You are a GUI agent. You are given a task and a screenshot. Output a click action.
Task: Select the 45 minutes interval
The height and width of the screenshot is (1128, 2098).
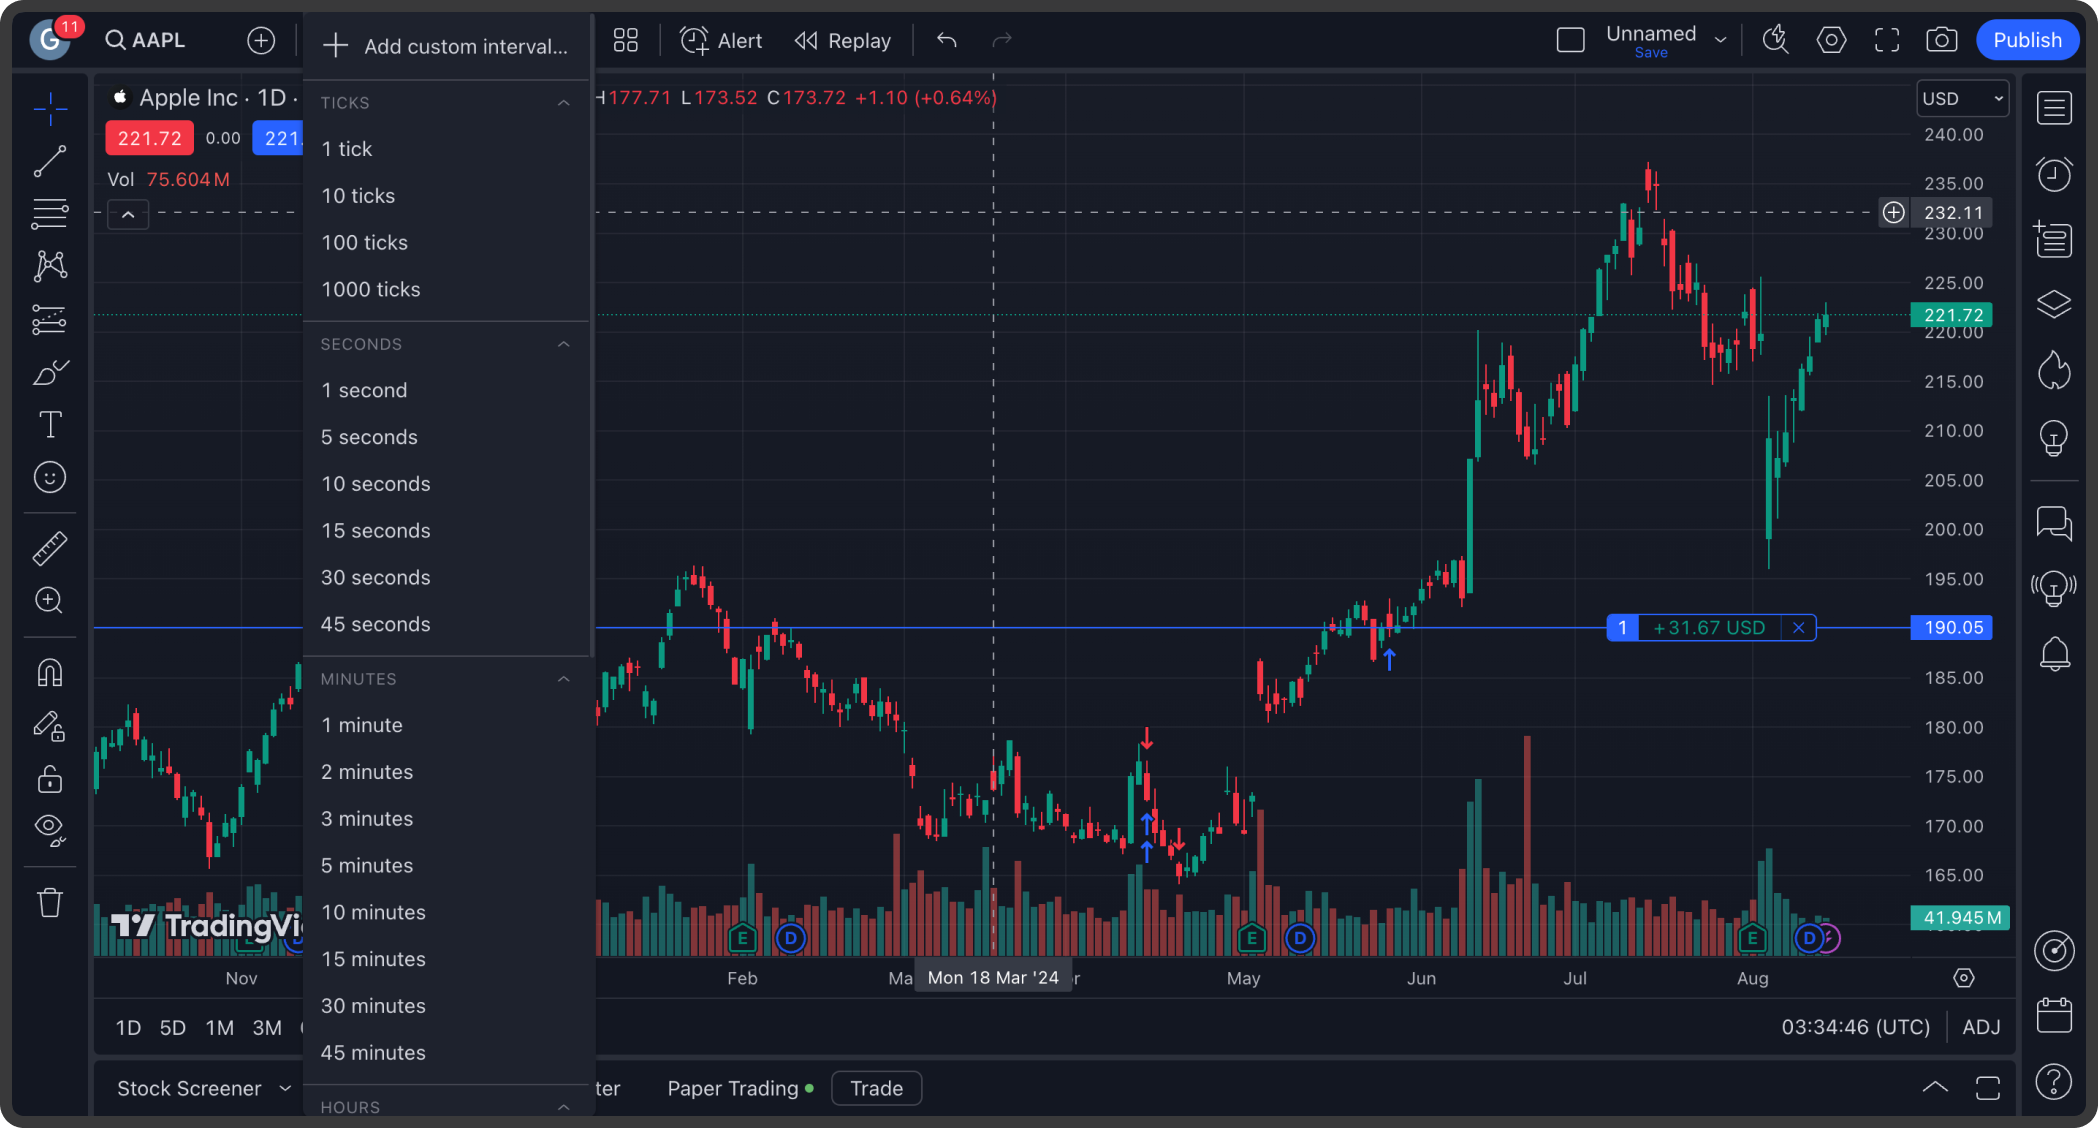[447, 1053]
